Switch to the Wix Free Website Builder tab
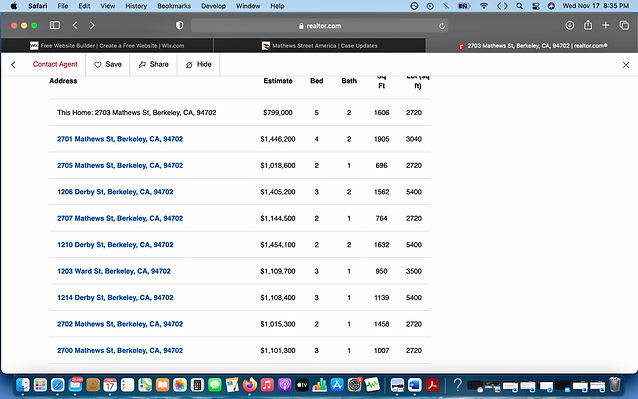 (107, 46)
